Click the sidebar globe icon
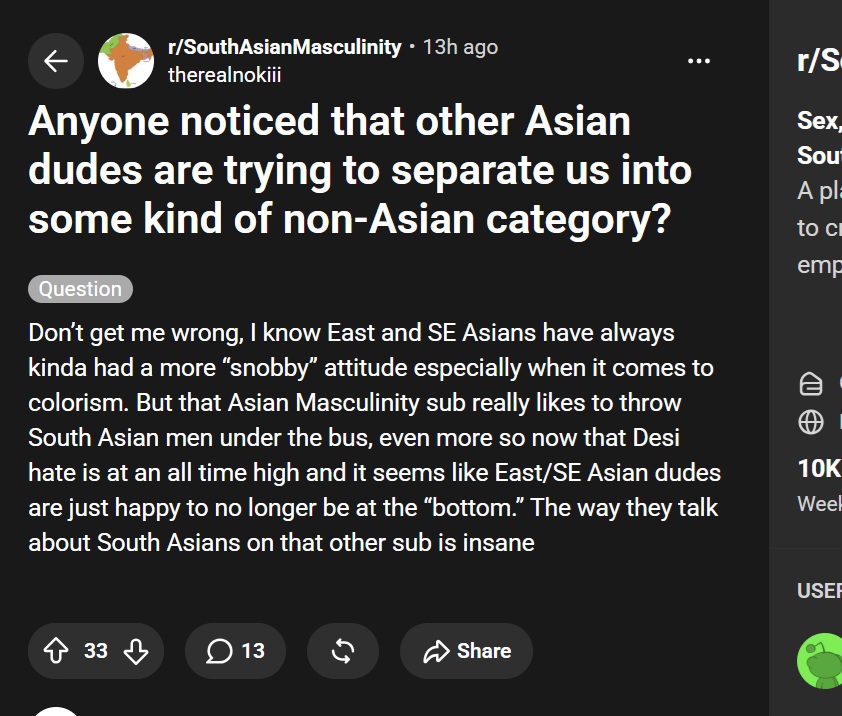Viewport: 842px width, 716px height. point(811,422)
